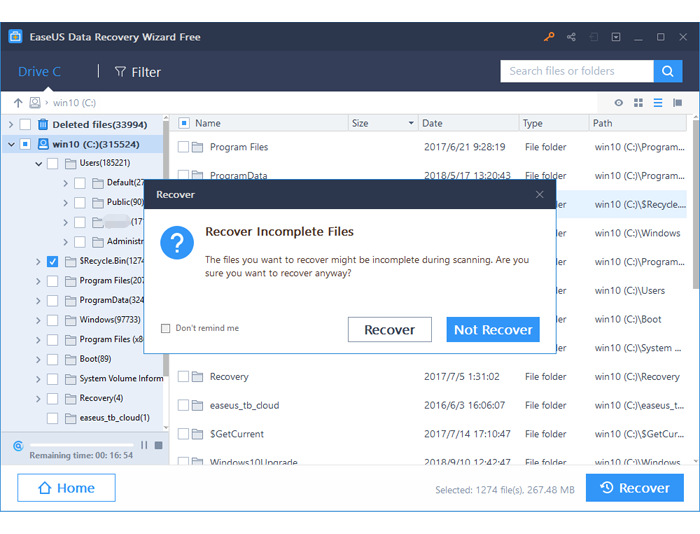Screen dimensions: 700x534
Task: Click the EaseUS app logo icon
Action: pos(15,36)
